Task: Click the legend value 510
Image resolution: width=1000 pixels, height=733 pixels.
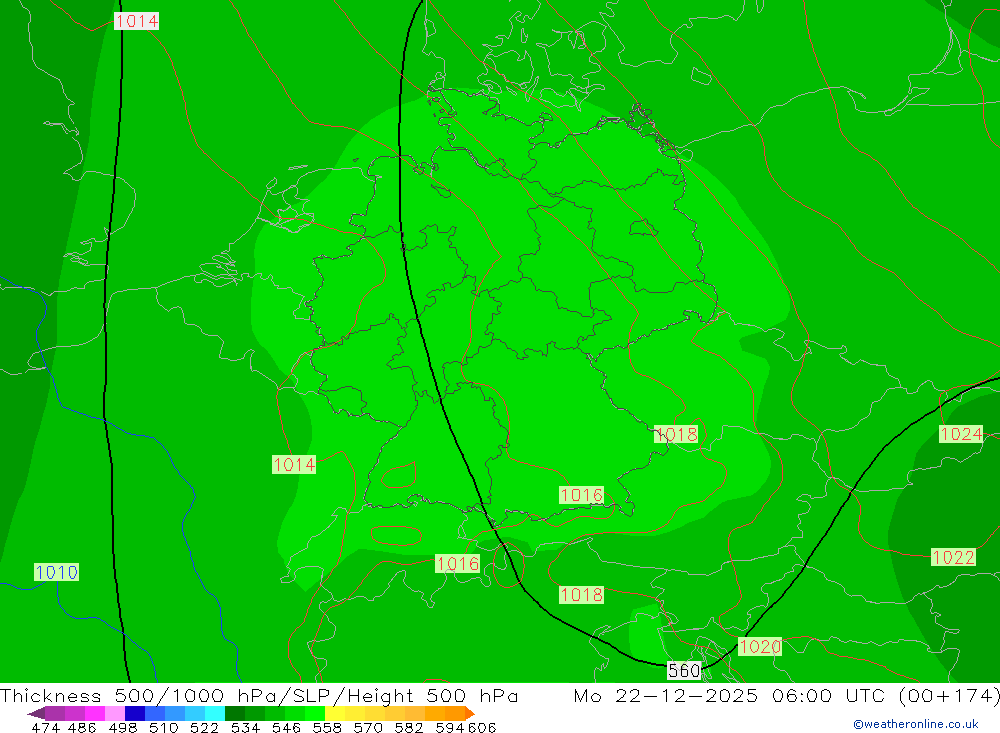Action: [x=164, y=727]
